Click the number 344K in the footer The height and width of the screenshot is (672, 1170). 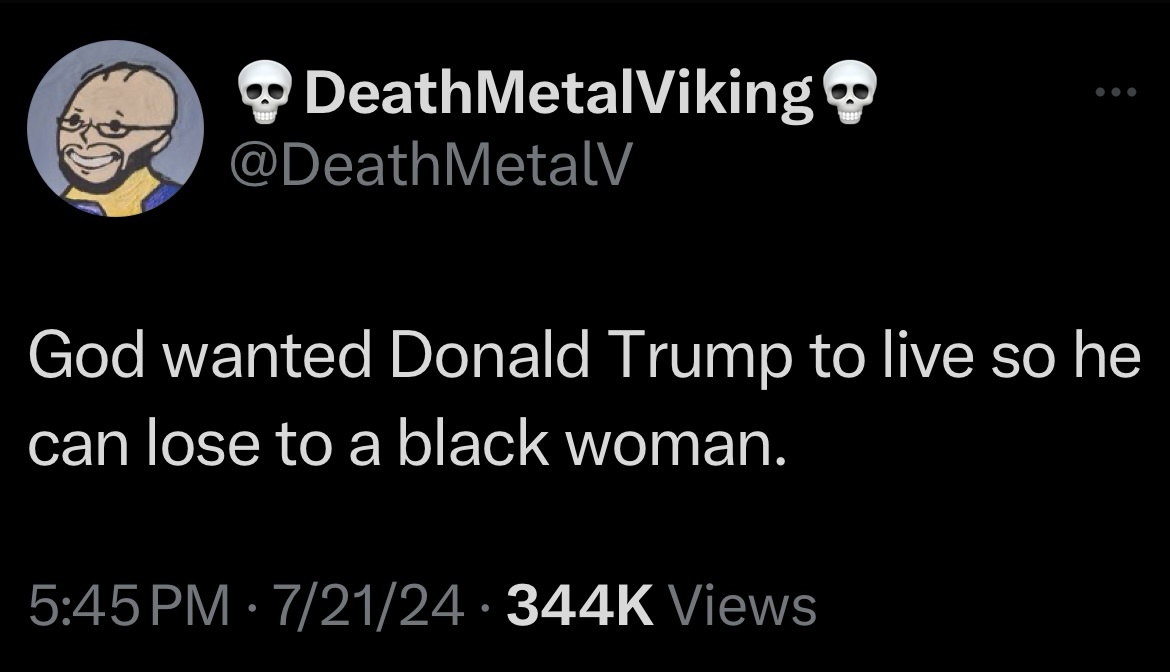tap(580, 606)
